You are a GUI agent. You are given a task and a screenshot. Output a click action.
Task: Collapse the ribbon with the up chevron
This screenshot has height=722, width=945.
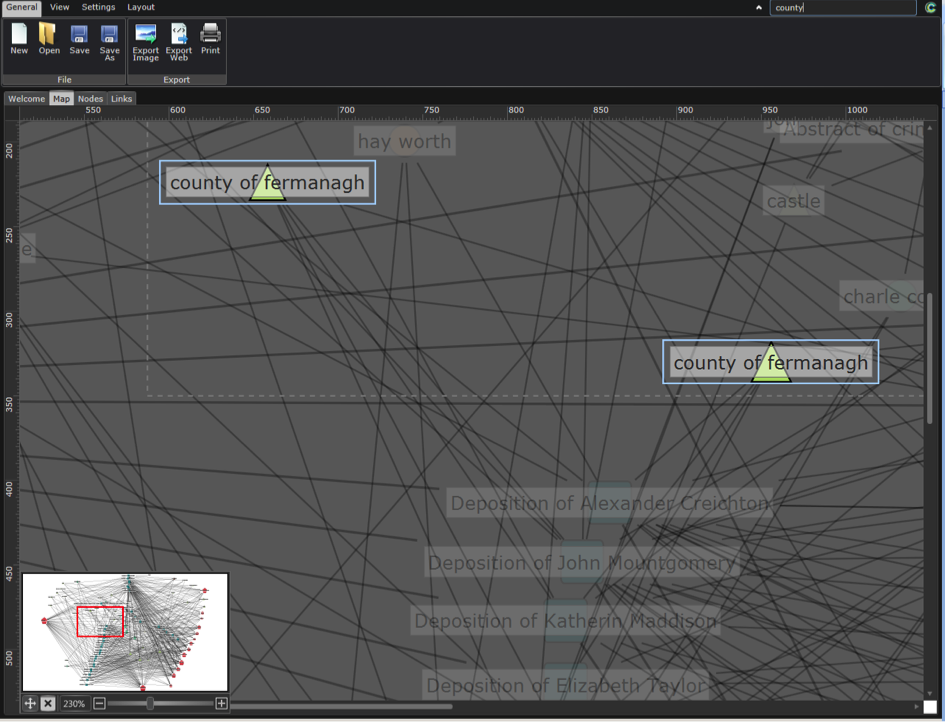pos(758,7)
